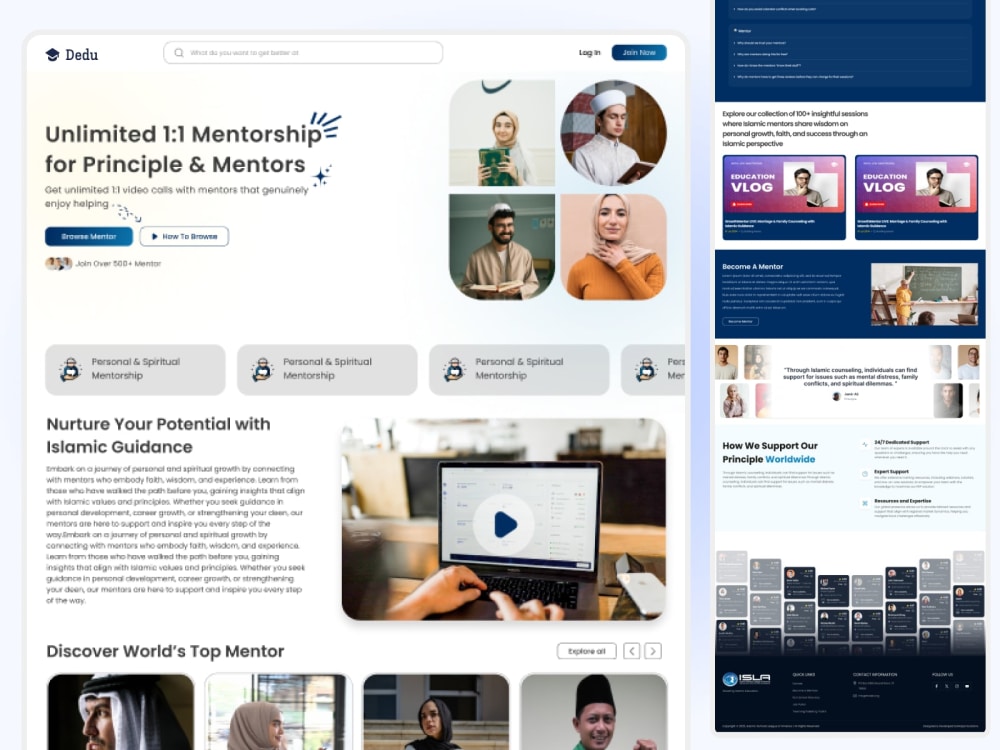Click the magnifier icon in the search bar

tap(179, 53)
